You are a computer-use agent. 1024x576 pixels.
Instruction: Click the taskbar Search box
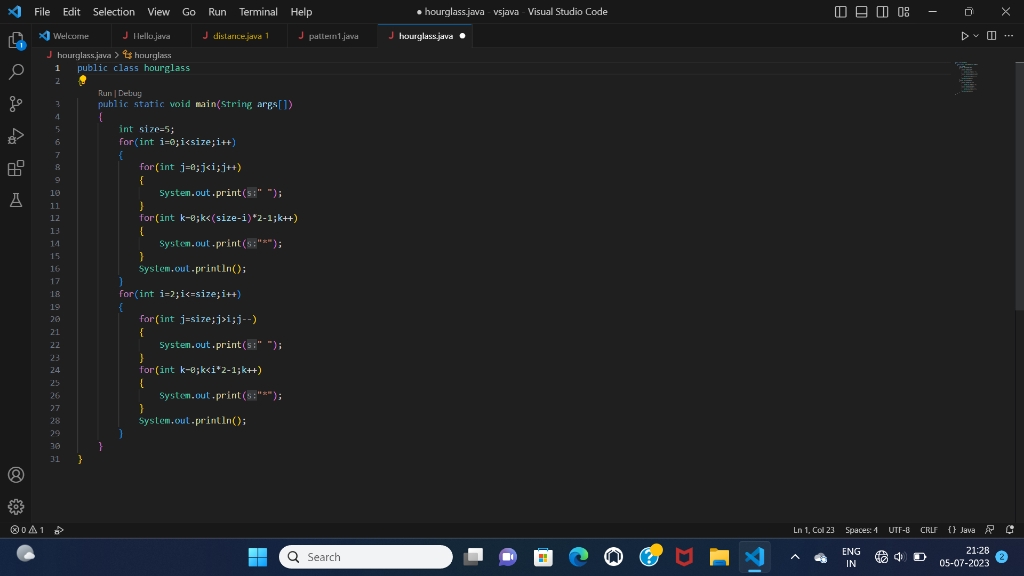tap(366, 557)
